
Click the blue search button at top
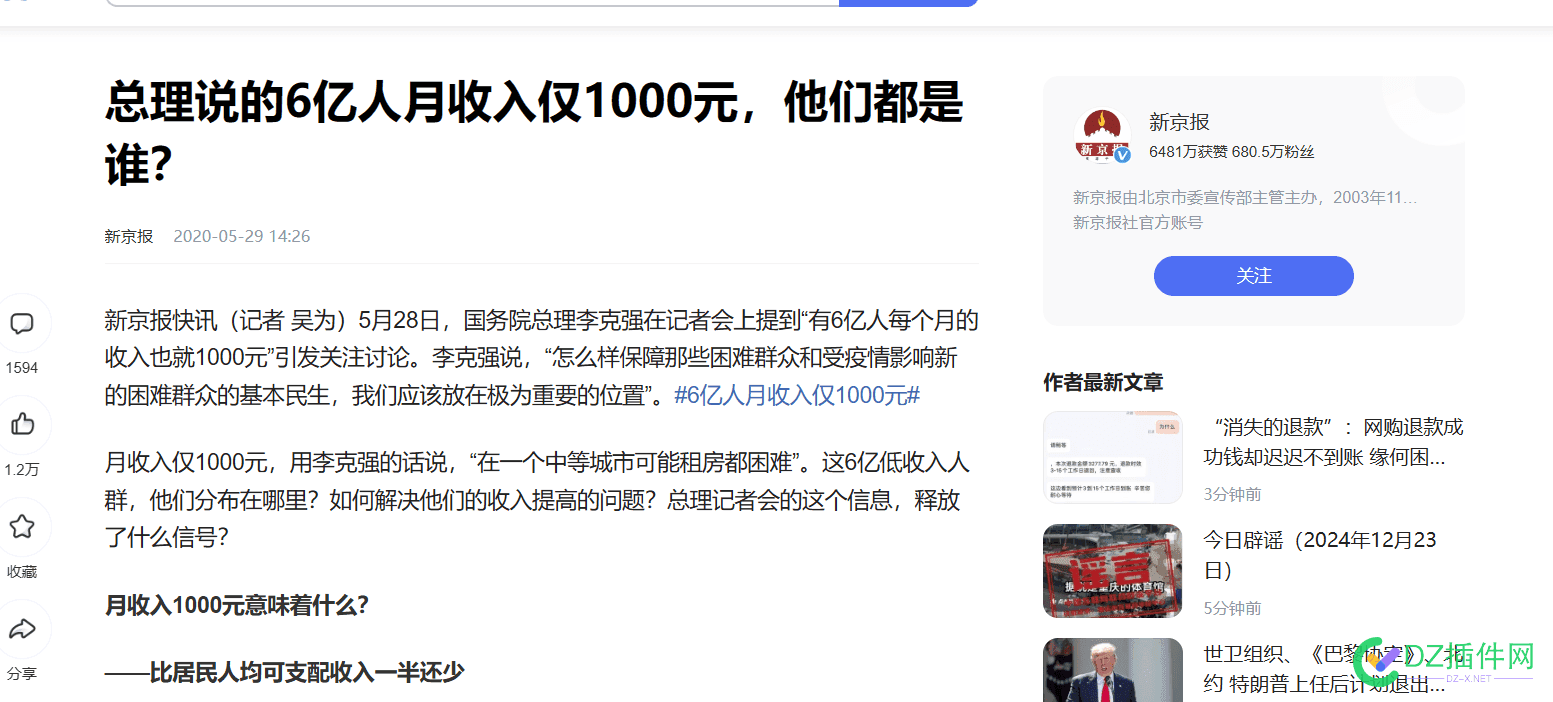(x=908, y=2)
